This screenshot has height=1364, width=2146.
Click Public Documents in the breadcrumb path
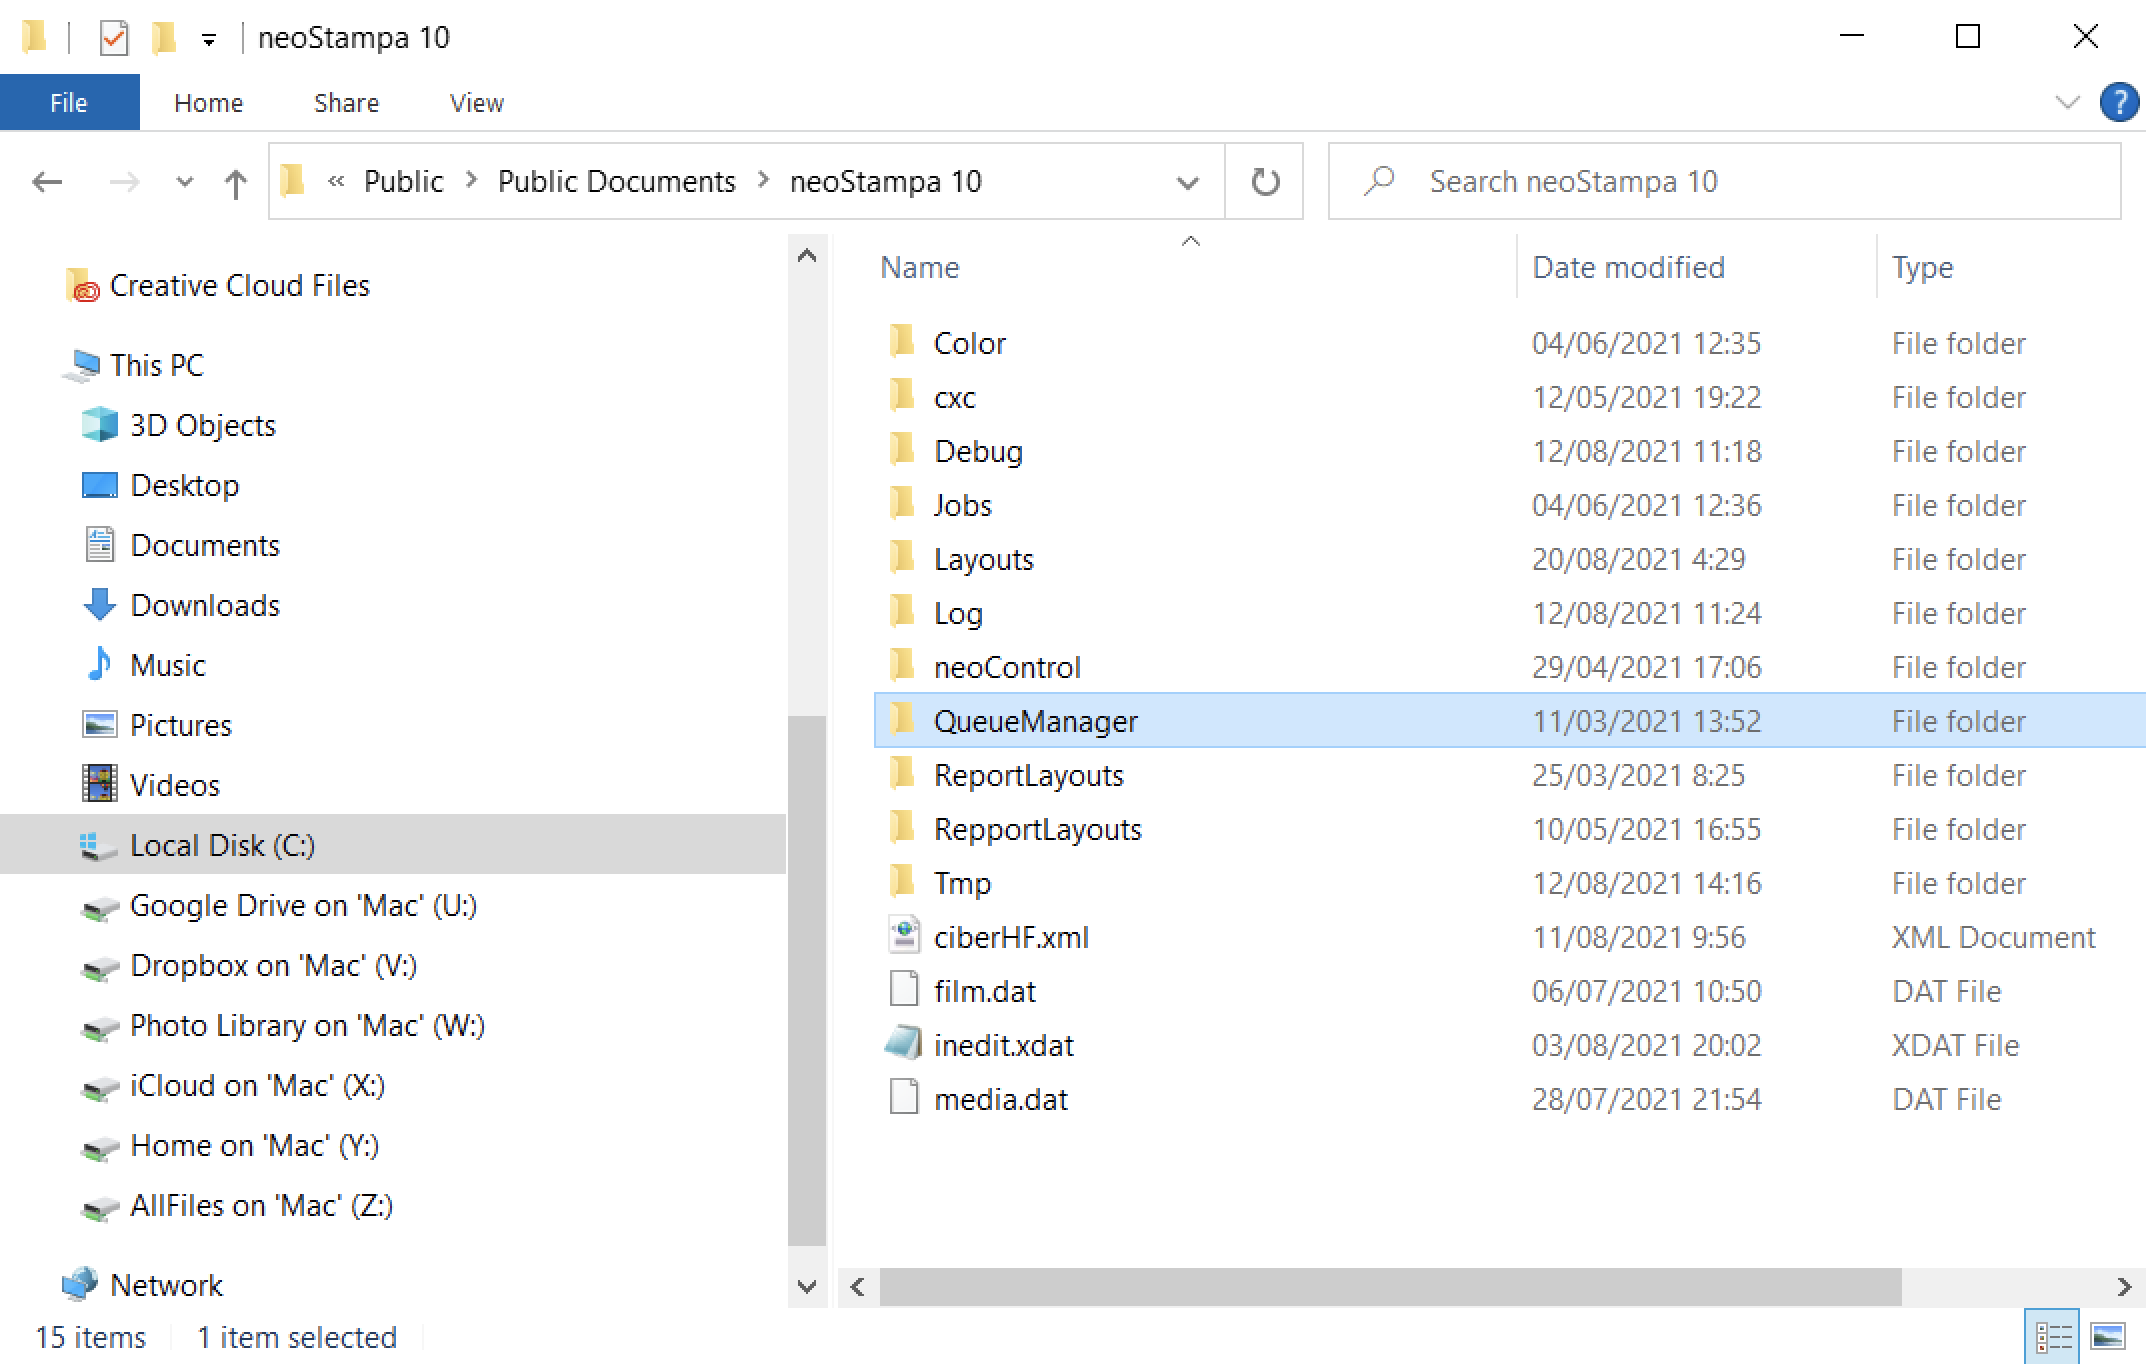coord(616,181)
